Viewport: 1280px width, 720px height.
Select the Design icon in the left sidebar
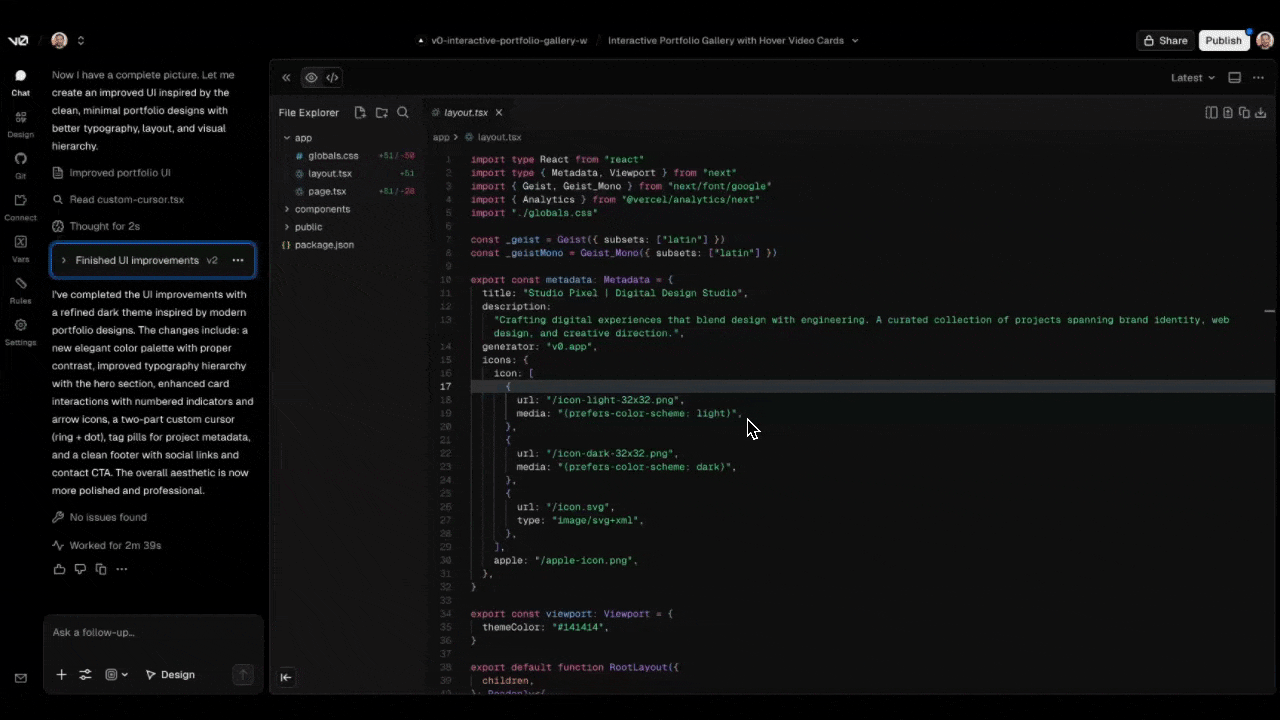coord(20,122)
